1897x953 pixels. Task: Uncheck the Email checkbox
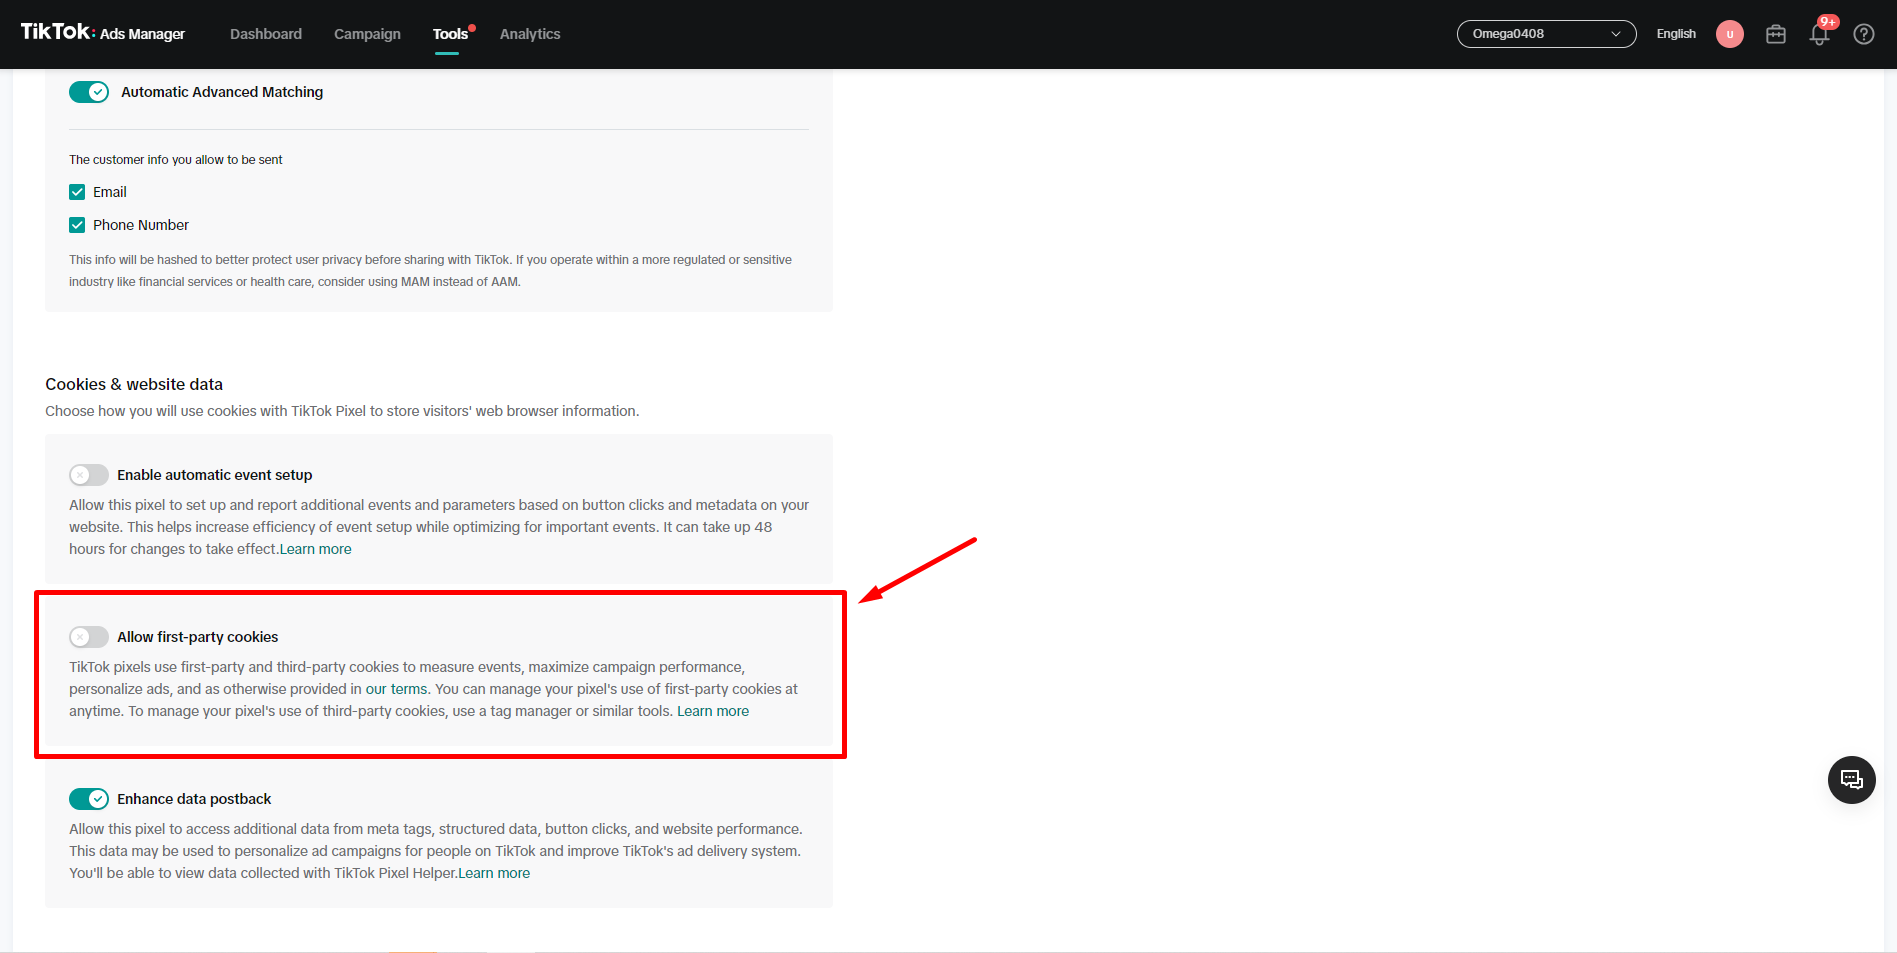click(77, 192)
